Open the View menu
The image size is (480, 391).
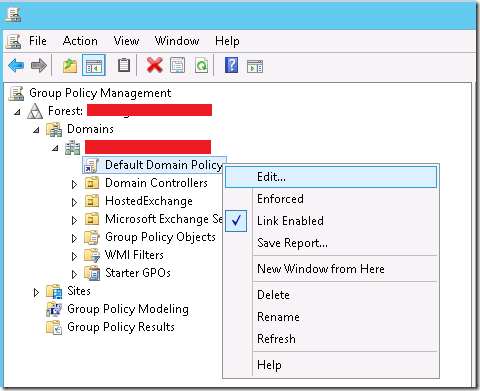126,41
